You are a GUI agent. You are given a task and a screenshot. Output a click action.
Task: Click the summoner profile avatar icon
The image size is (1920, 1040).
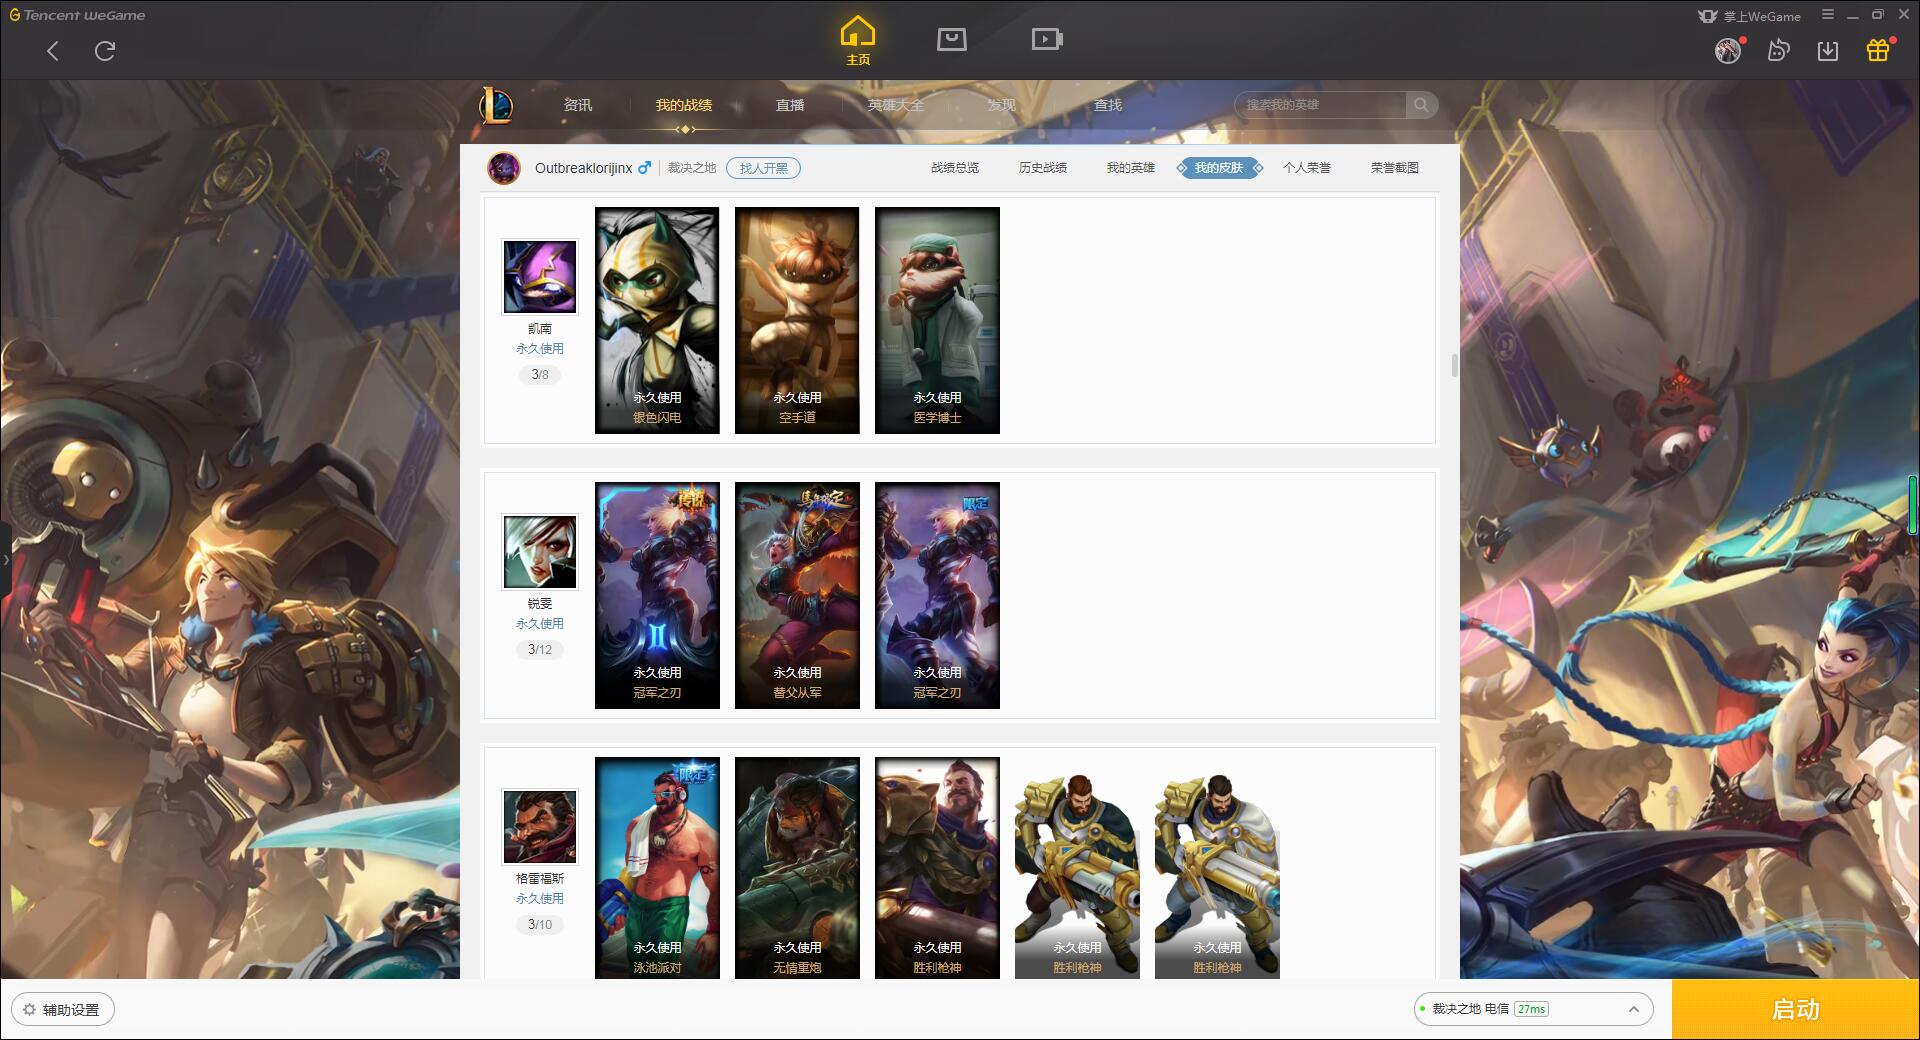(504, 168)
